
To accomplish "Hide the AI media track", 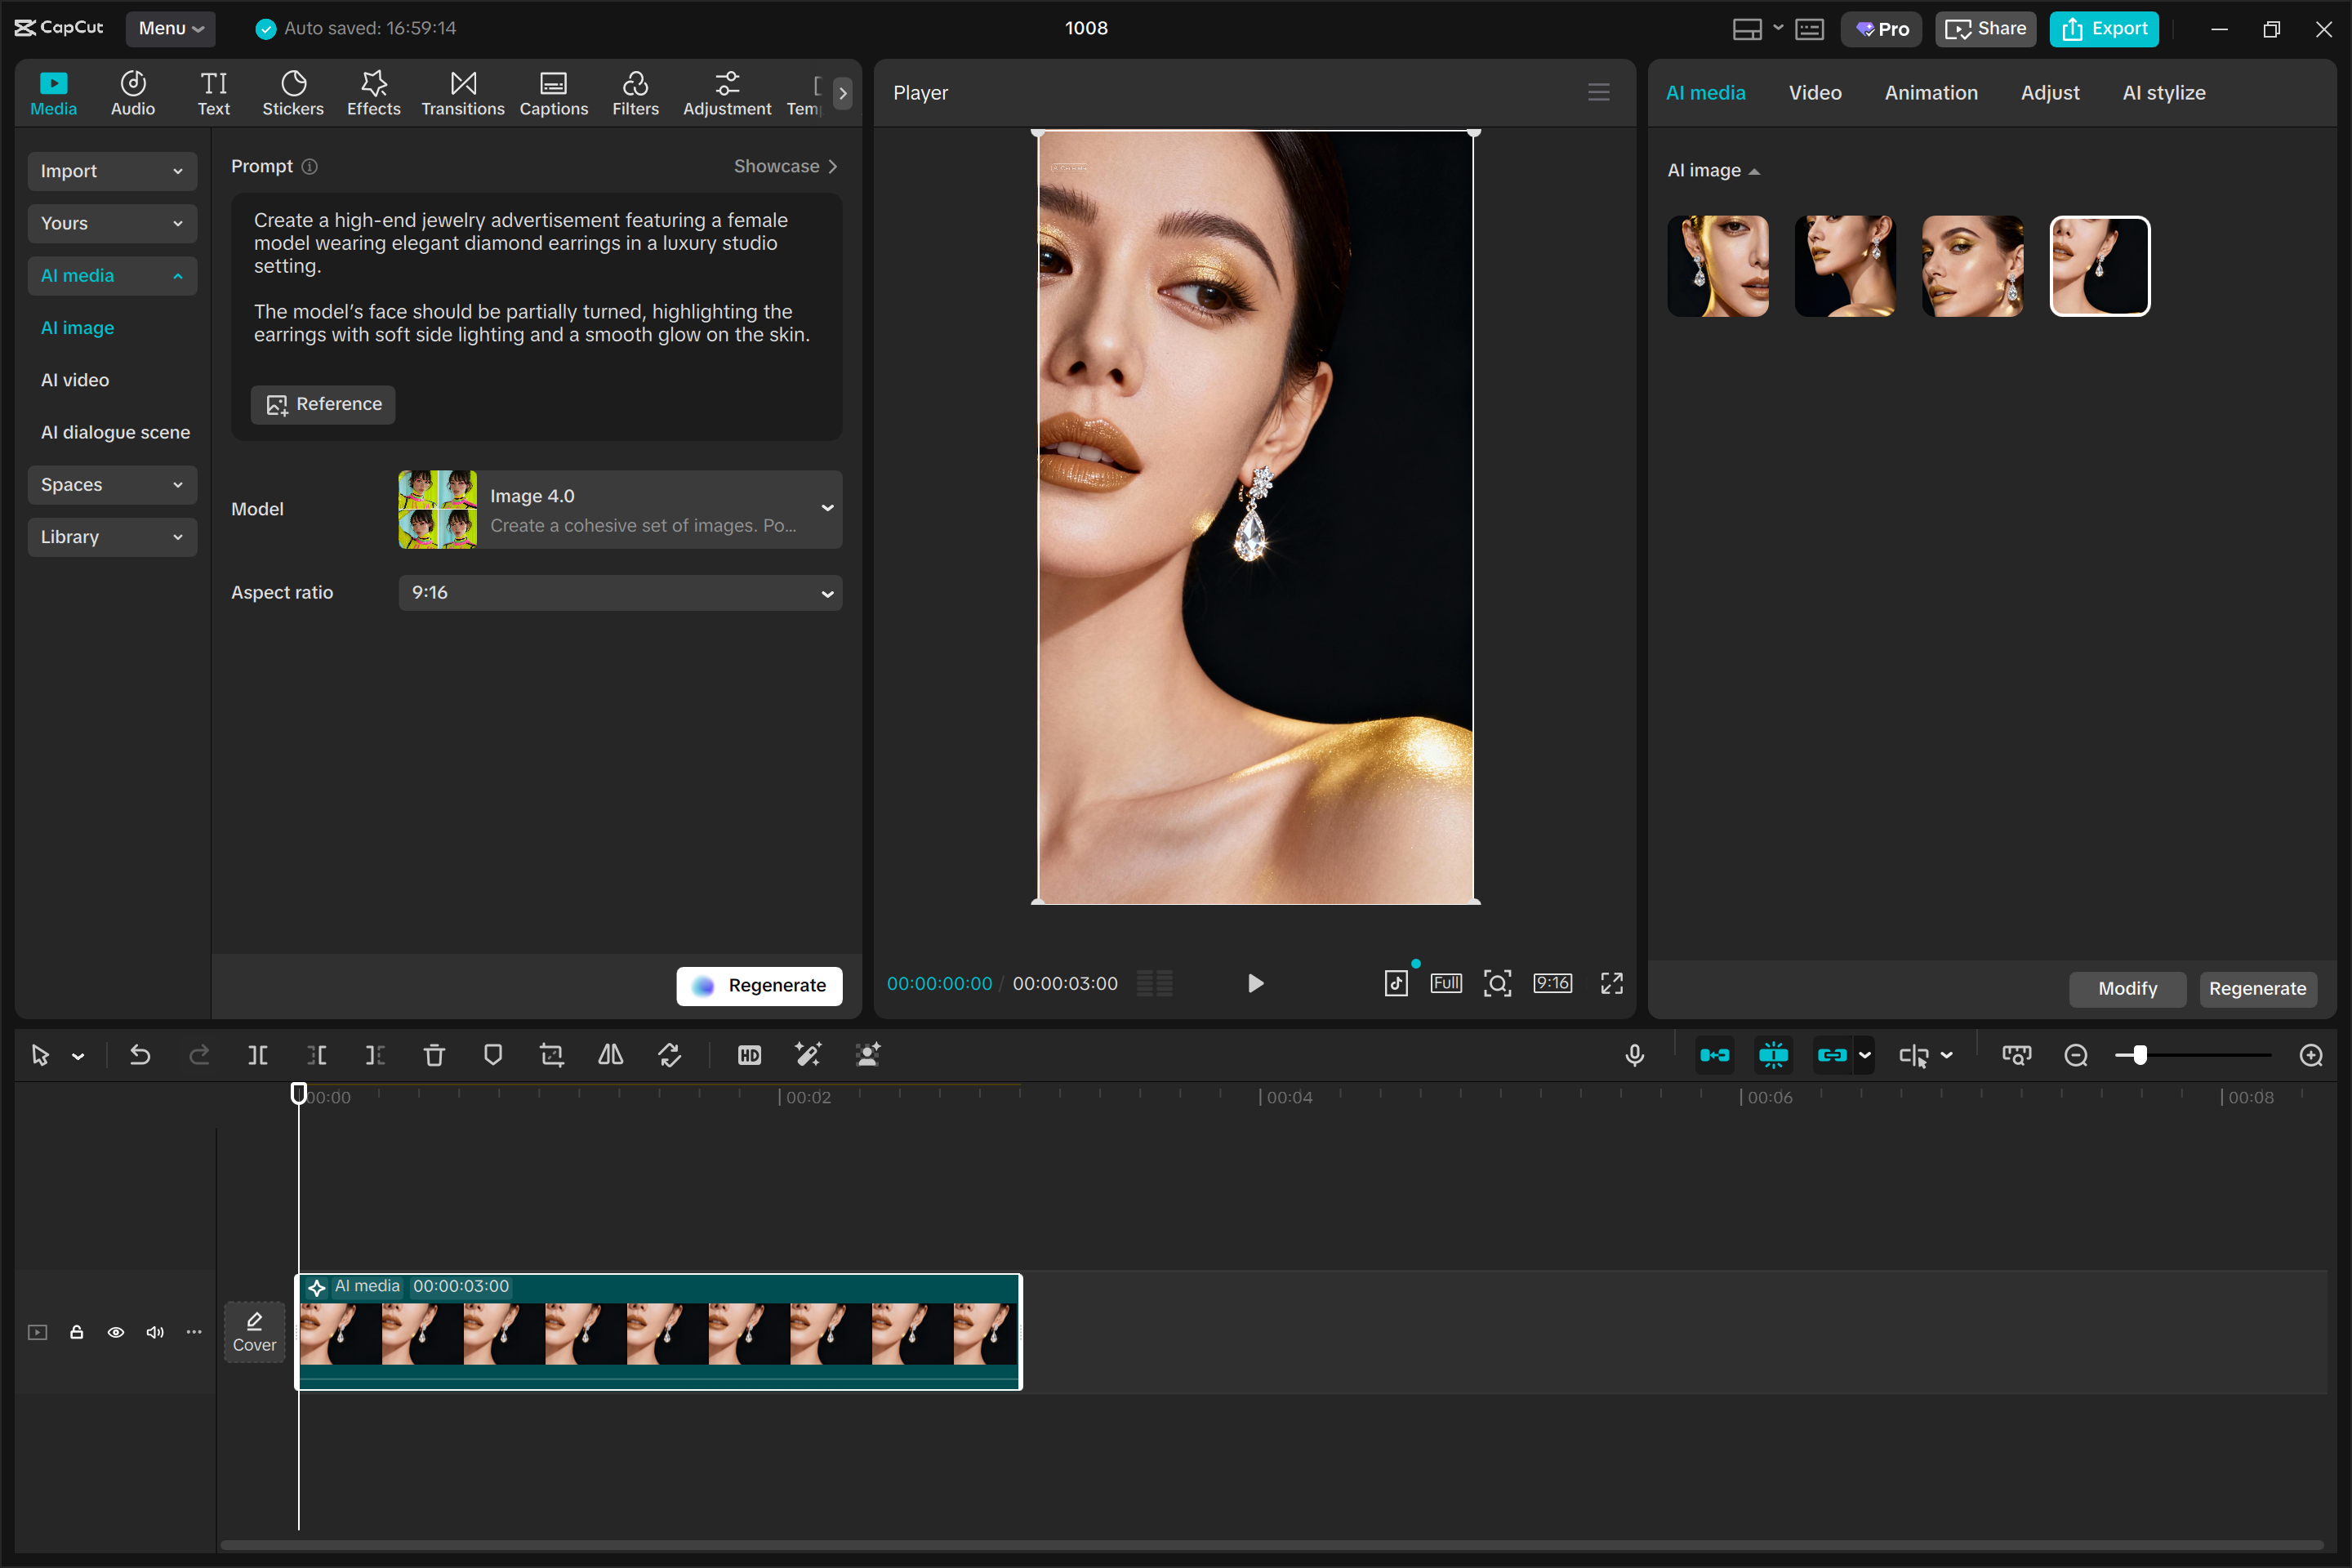I will (x=116, y=1332).
